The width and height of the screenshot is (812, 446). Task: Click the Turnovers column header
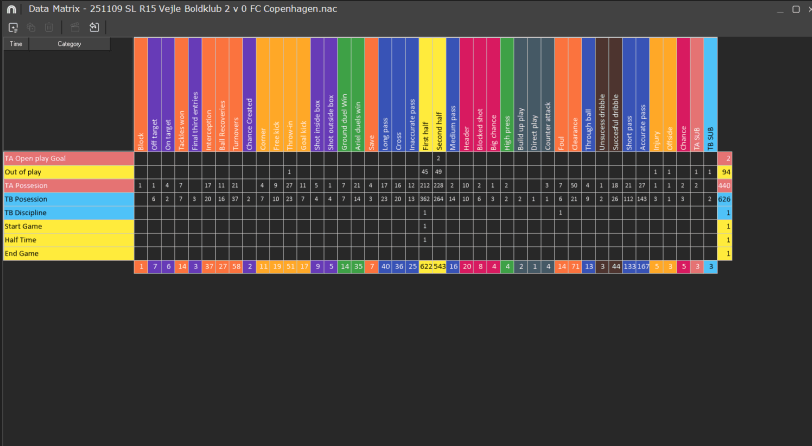(x=236, y=94)
